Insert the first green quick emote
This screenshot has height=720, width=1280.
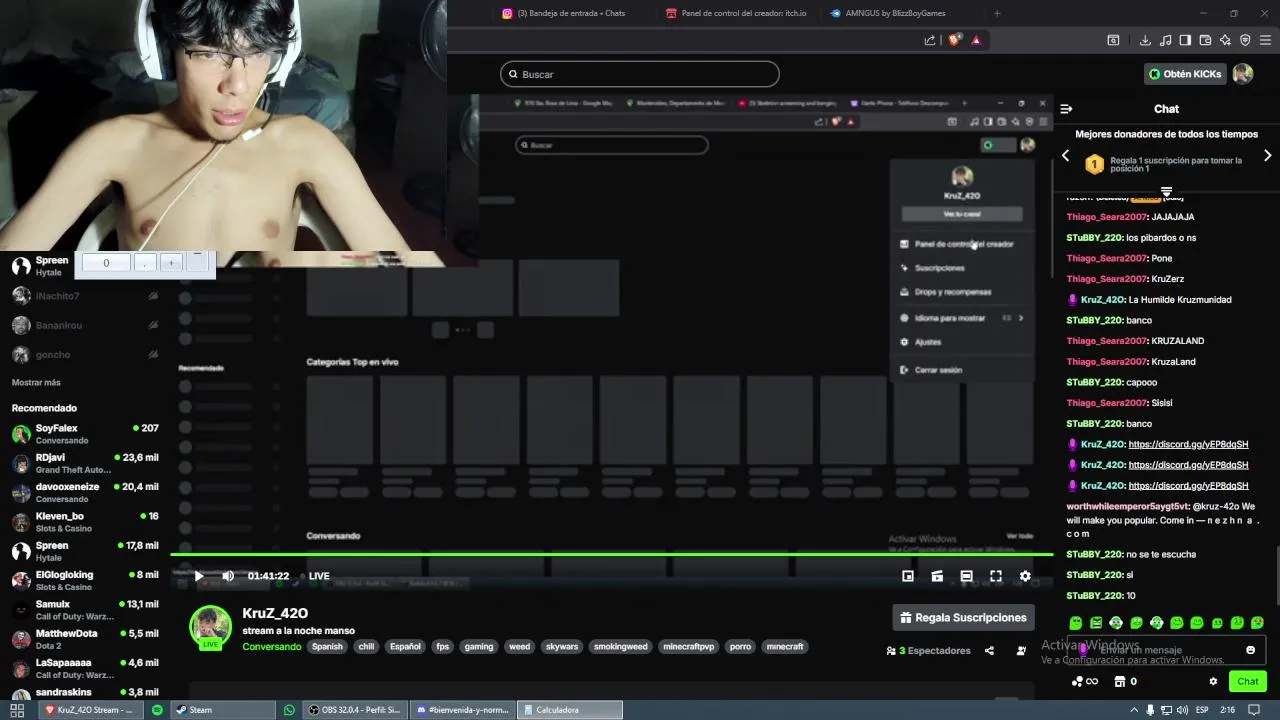tap(1076, 623)
